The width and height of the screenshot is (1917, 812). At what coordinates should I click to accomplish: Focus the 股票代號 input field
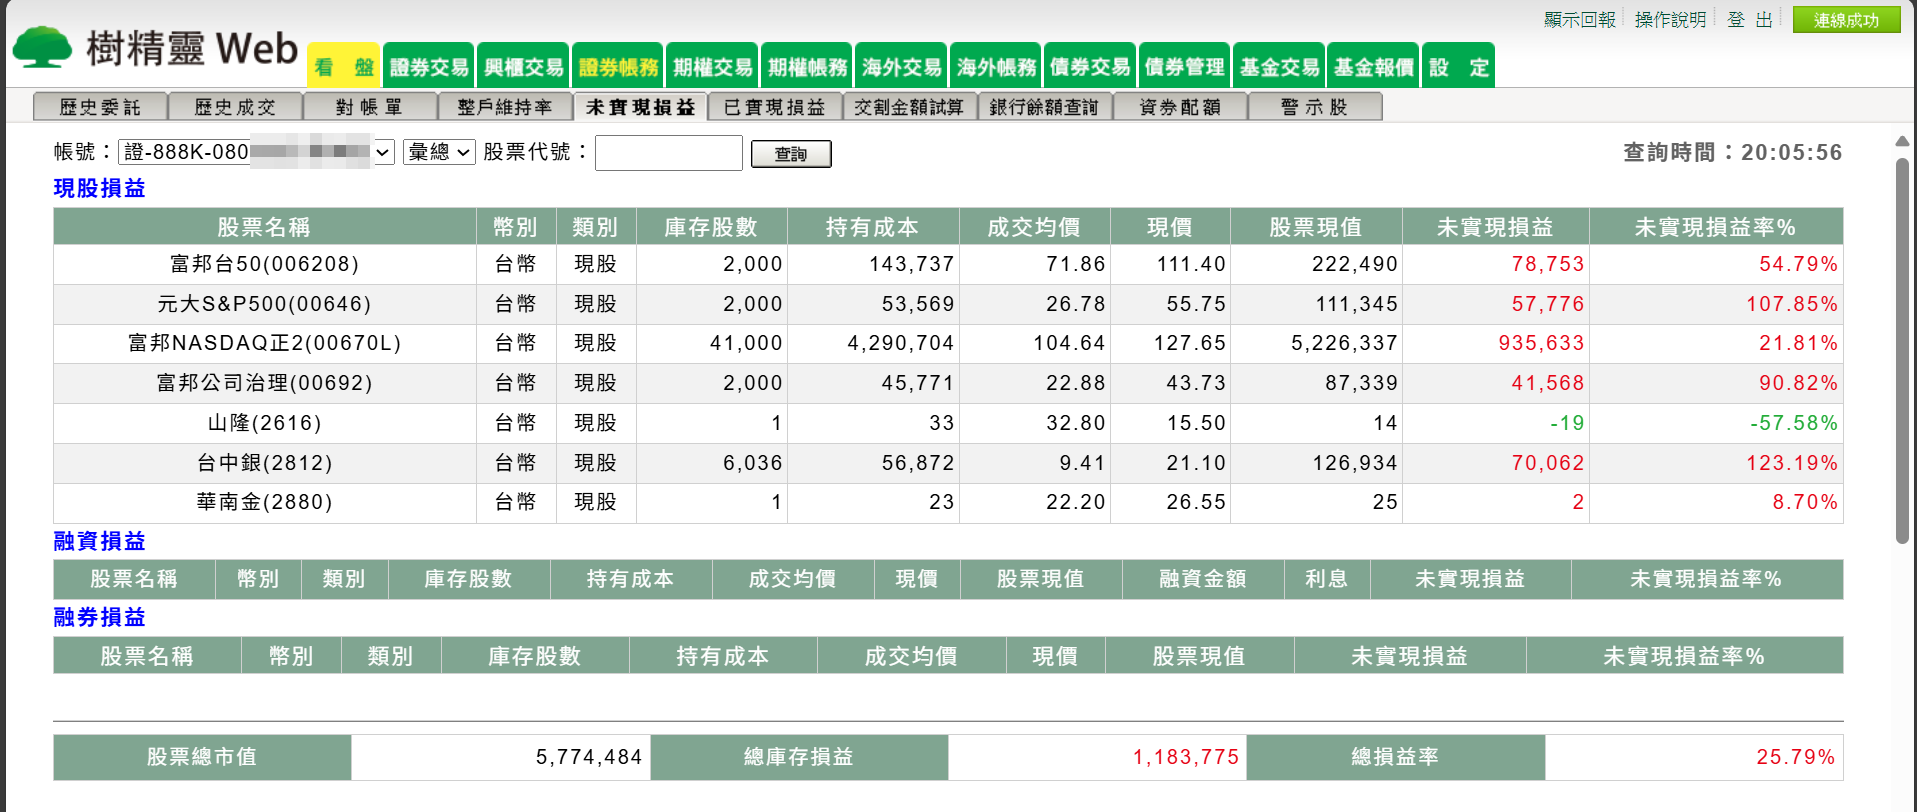(669, 153)
